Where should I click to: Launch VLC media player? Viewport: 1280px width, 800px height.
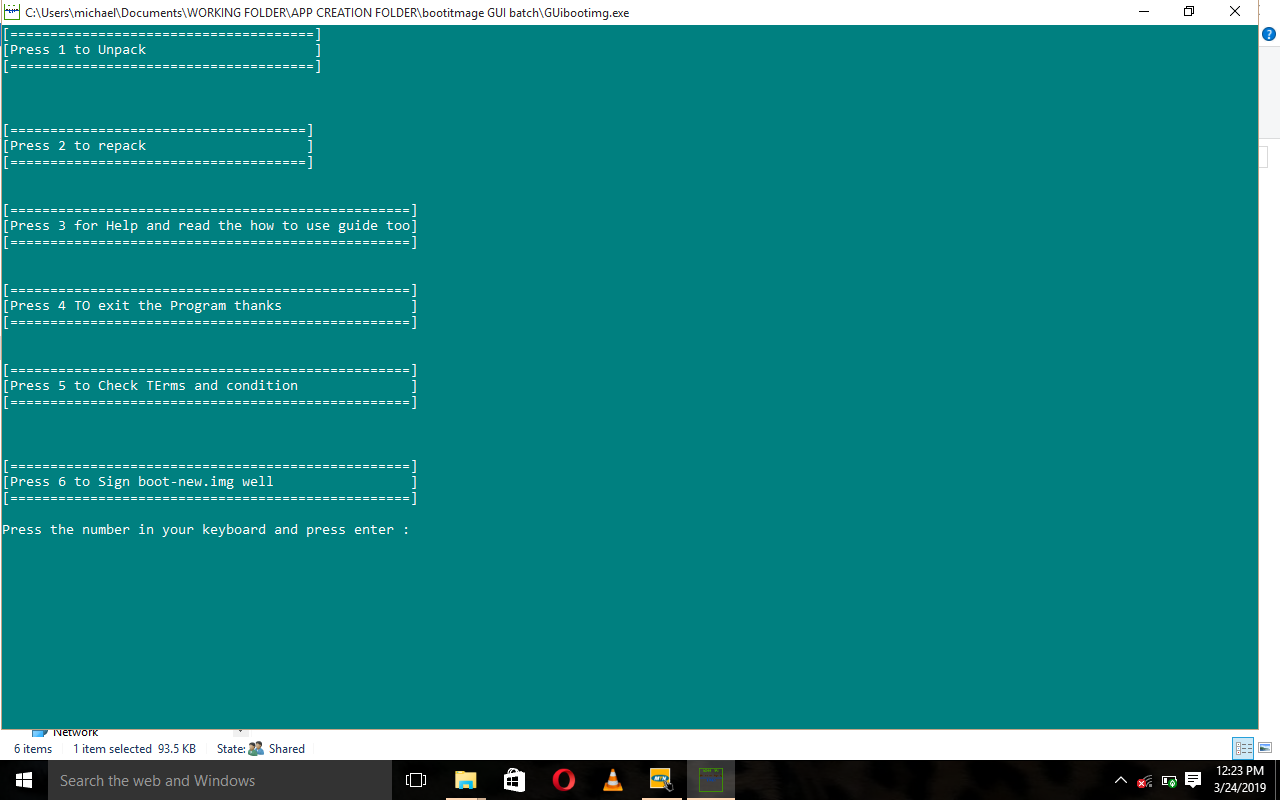[x=612, y=780]
